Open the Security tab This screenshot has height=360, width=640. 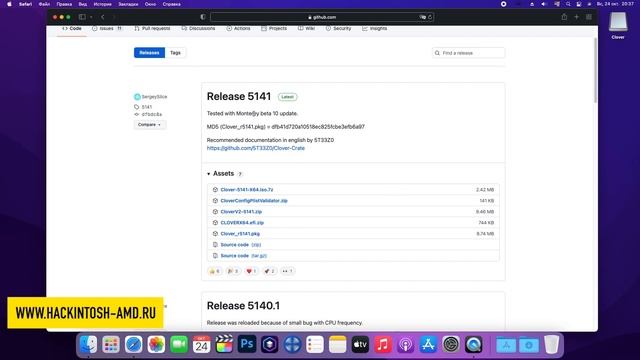coord(338,29)
